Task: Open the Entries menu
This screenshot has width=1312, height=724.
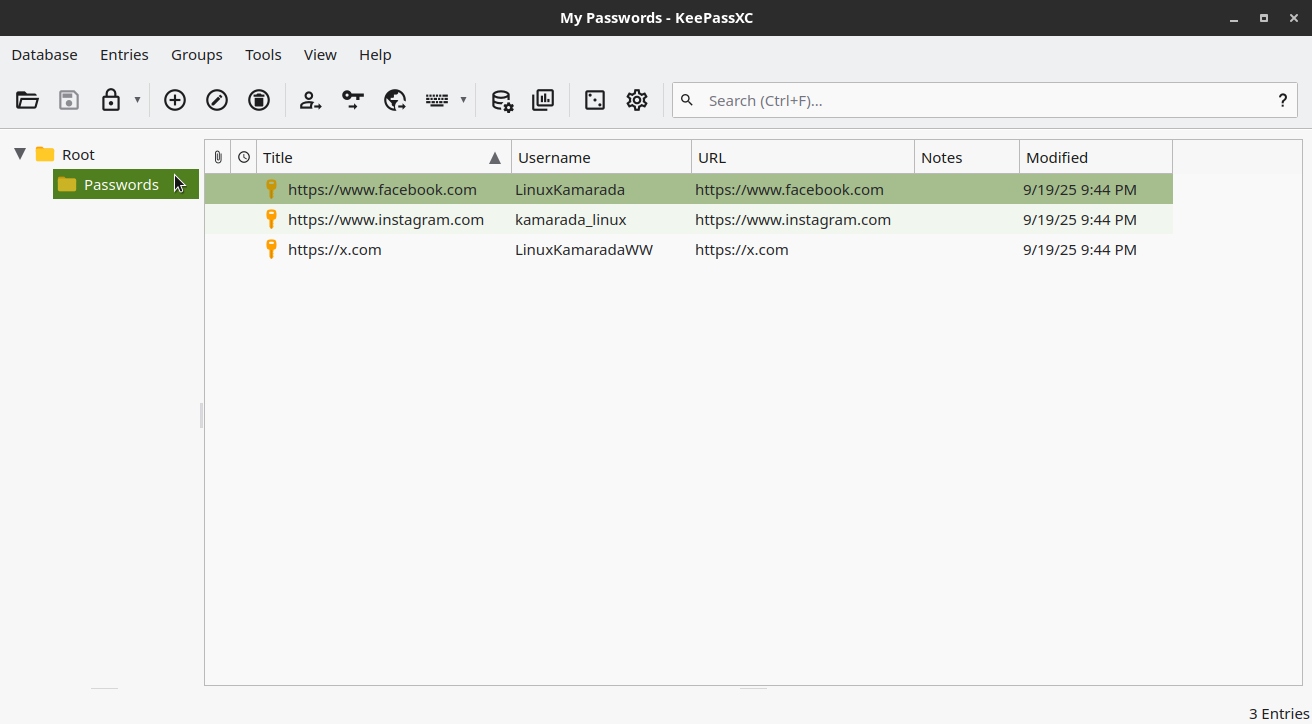Action: pos(124,55)
